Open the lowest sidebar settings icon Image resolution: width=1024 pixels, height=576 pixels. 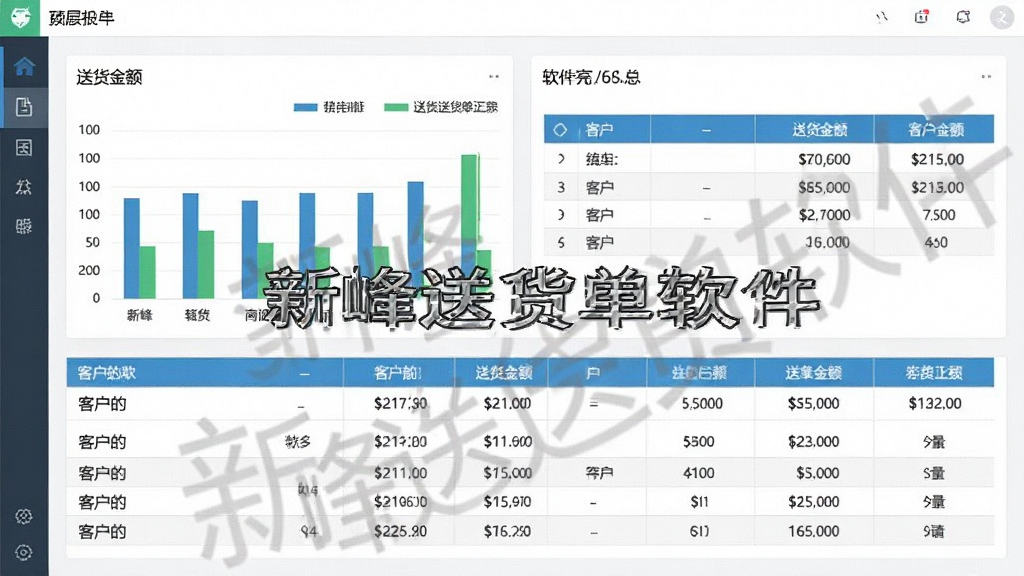[x=24, y=552]
